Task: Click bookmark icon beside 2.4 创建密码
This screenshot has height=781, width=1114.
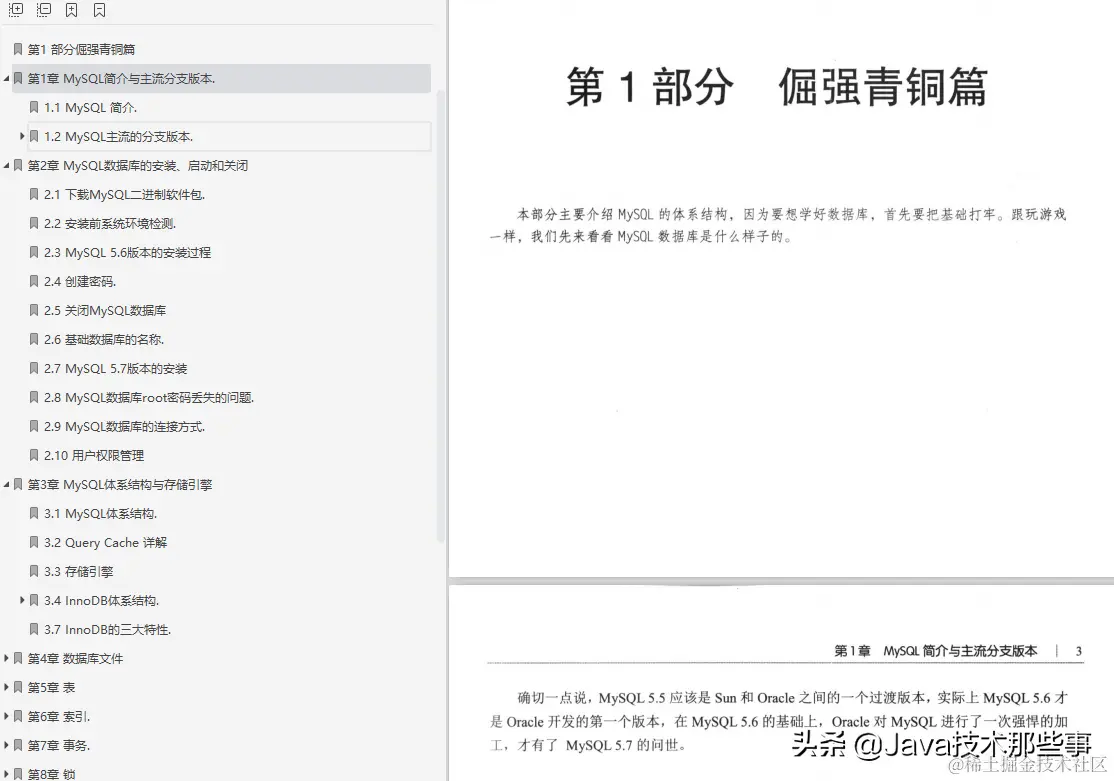Action: pyautogui.click(x=33, y=281)
